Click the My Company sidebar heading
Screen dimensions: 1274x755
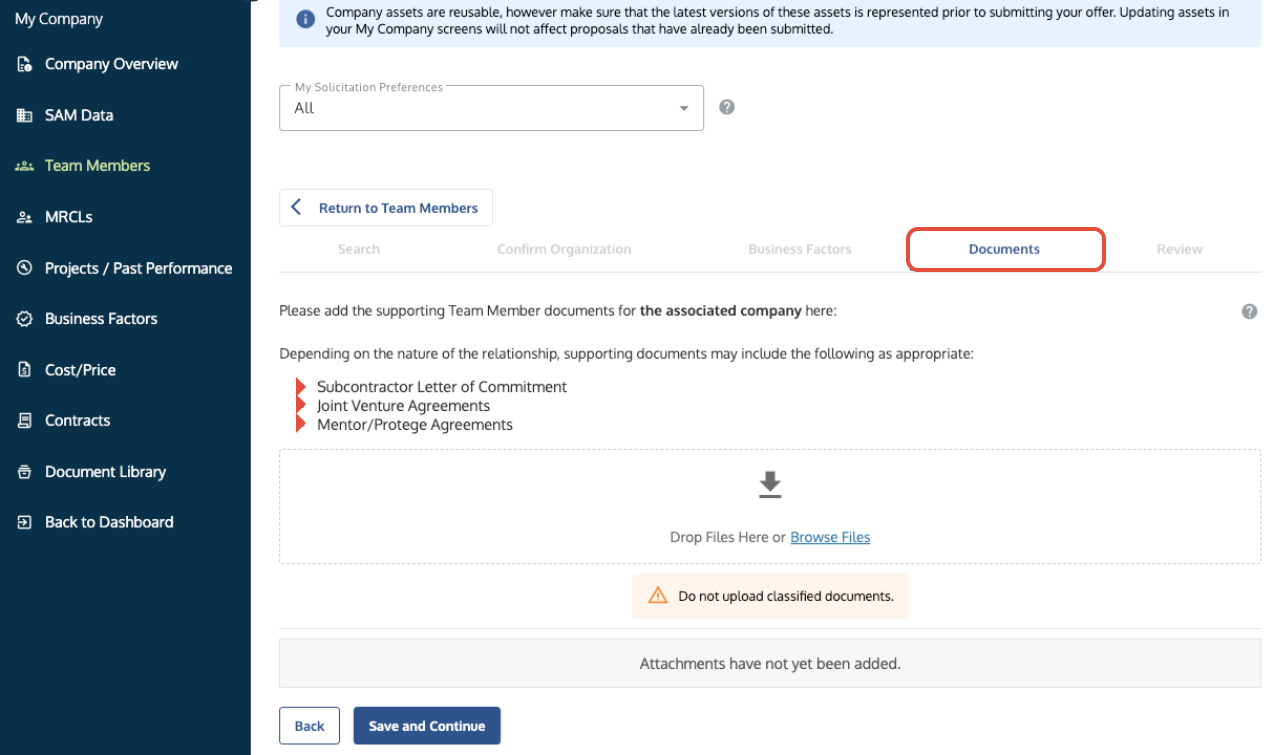coord(59,19)
